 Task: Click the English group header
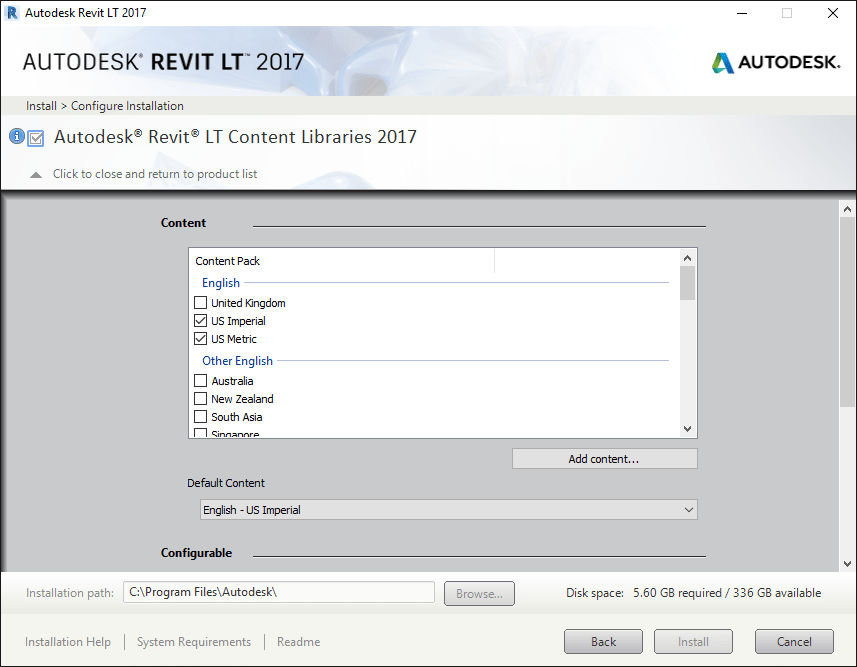point(221,283)
